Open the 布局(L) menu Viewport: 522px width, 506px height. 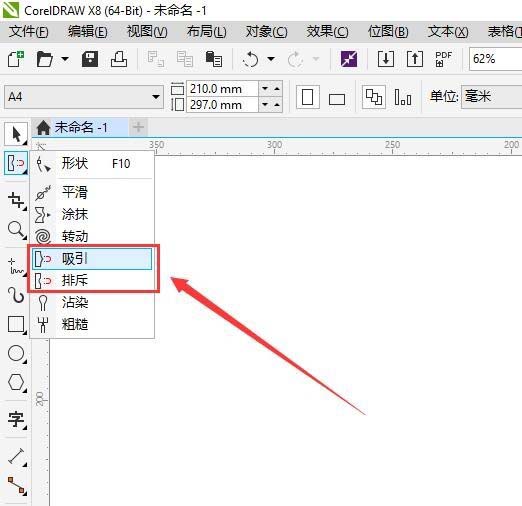[207, 32]
